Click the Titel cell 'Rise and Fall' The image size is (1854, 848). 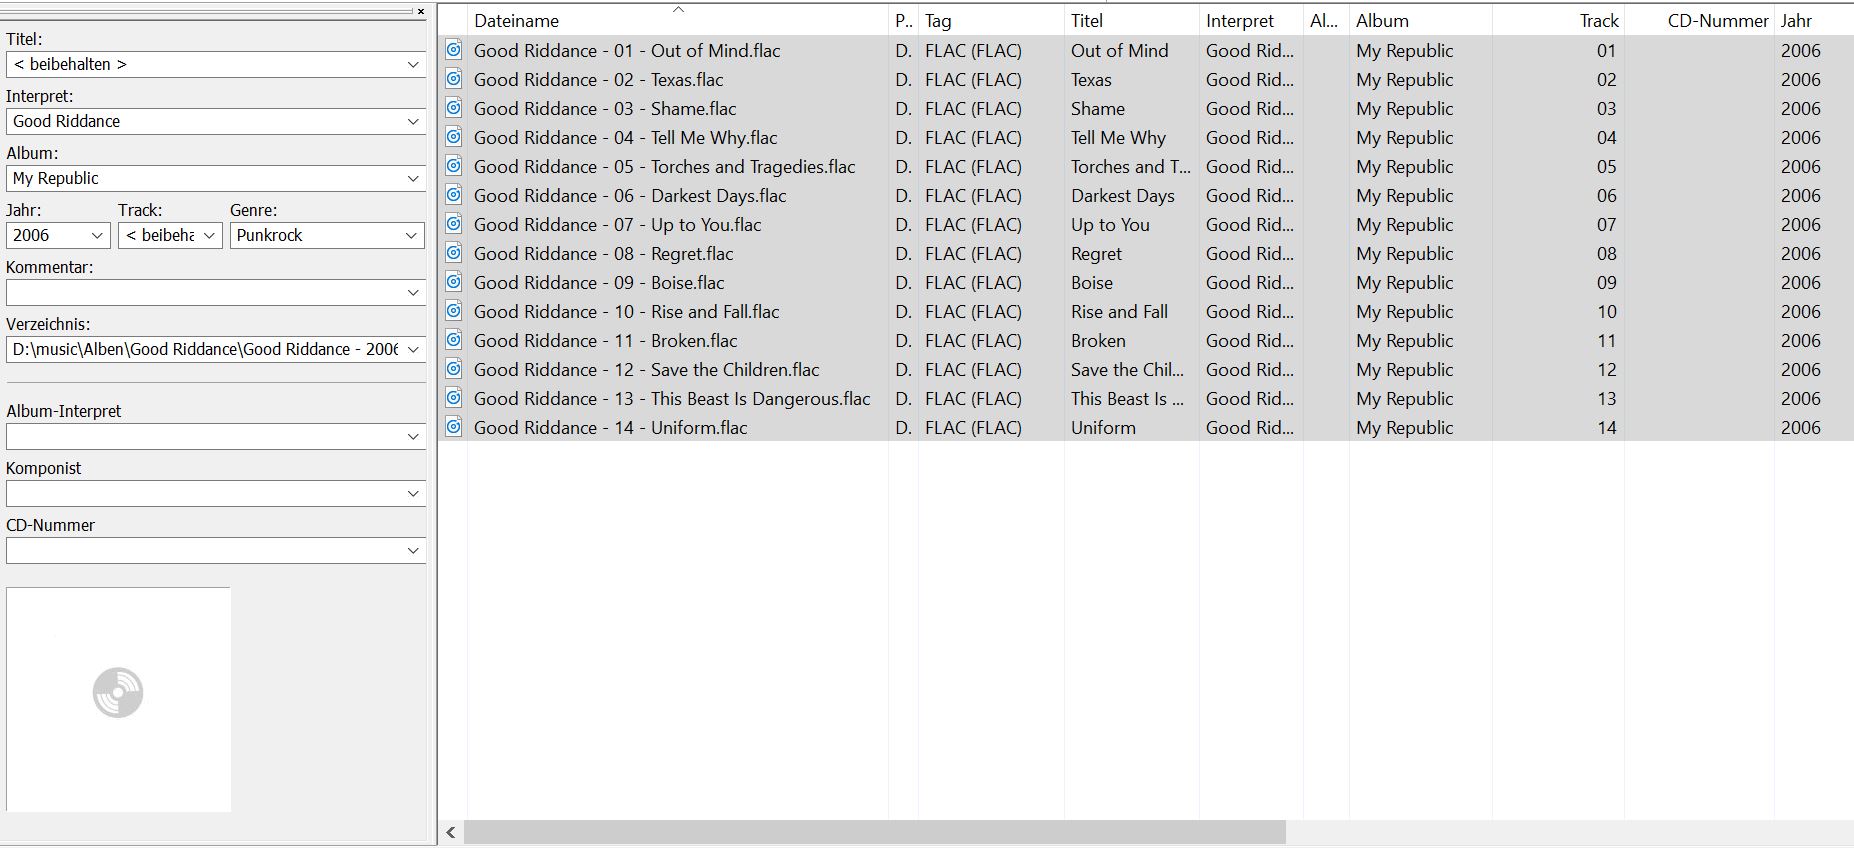1119,311
